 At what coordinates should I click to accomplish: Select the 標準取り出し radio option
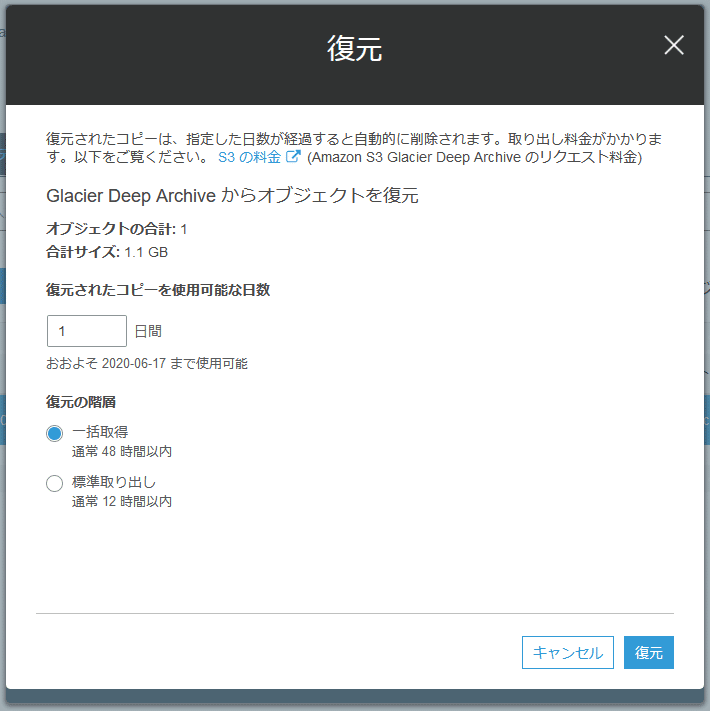[x=54, y=483]
